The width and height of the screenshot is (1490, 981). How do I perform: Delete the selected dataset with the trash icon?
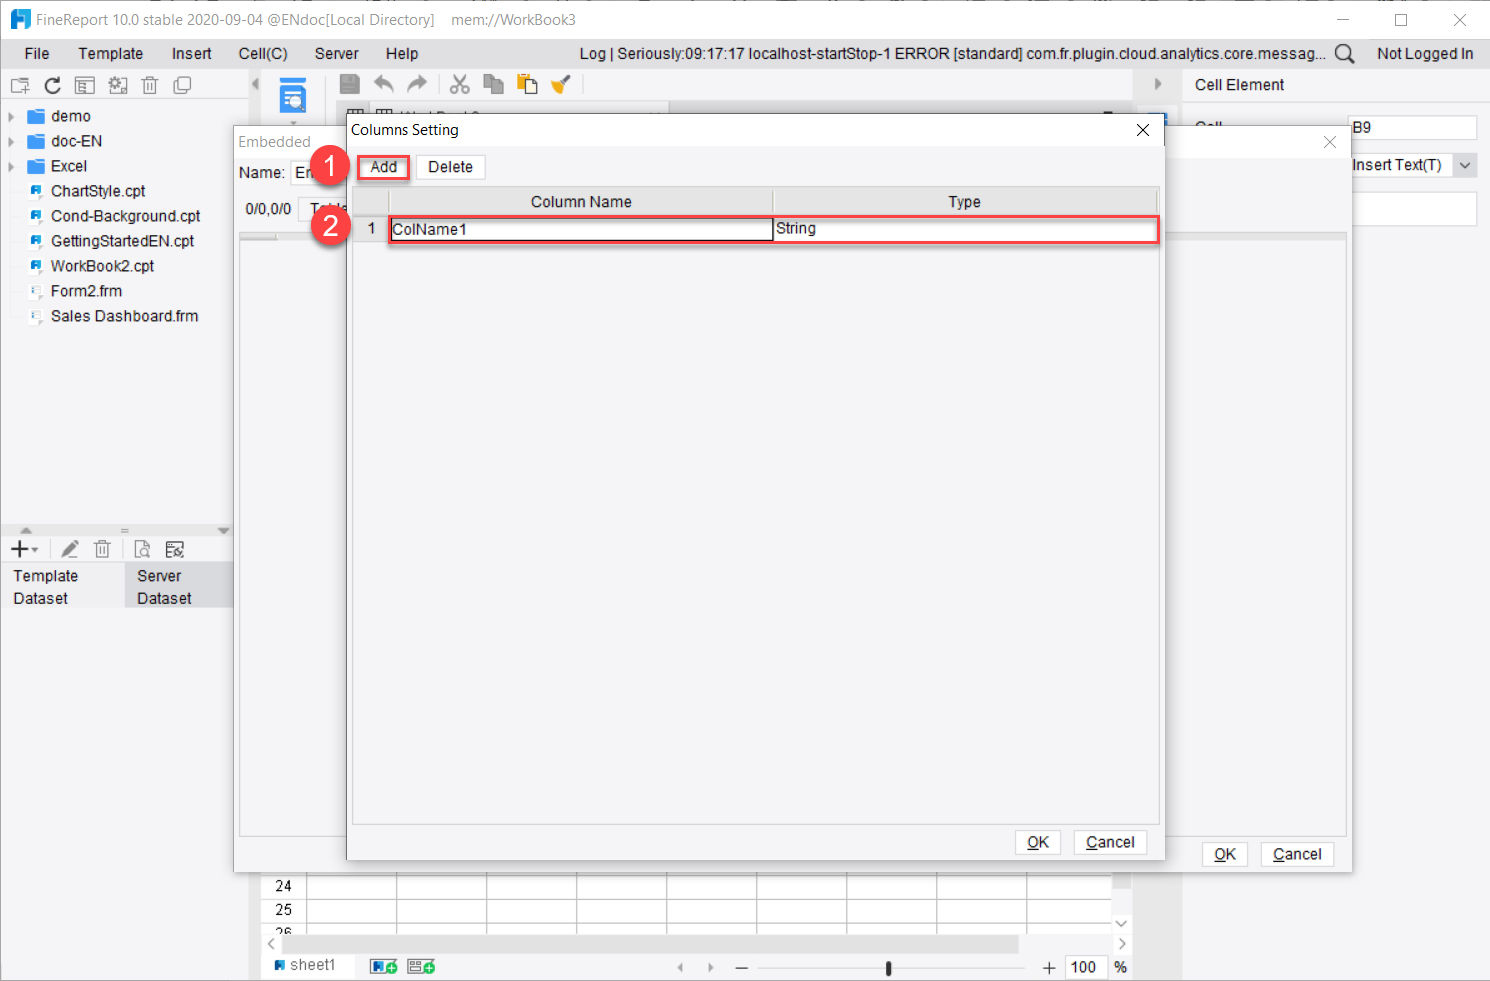click(102, 548)
